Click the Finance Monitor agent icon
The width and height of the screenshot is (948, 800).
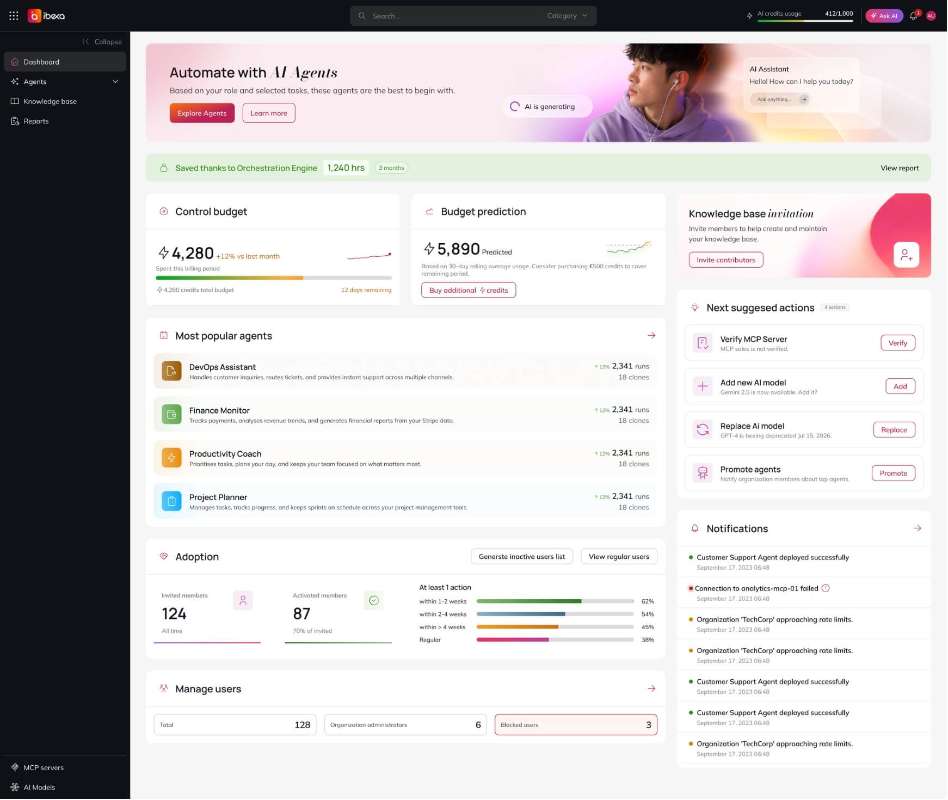click(x=172, y=414)
